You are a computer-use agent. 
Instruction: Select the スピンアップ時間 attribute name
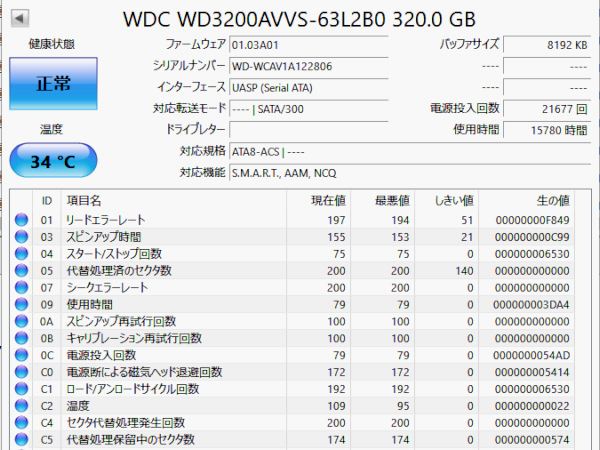click(x=104, y=237)
